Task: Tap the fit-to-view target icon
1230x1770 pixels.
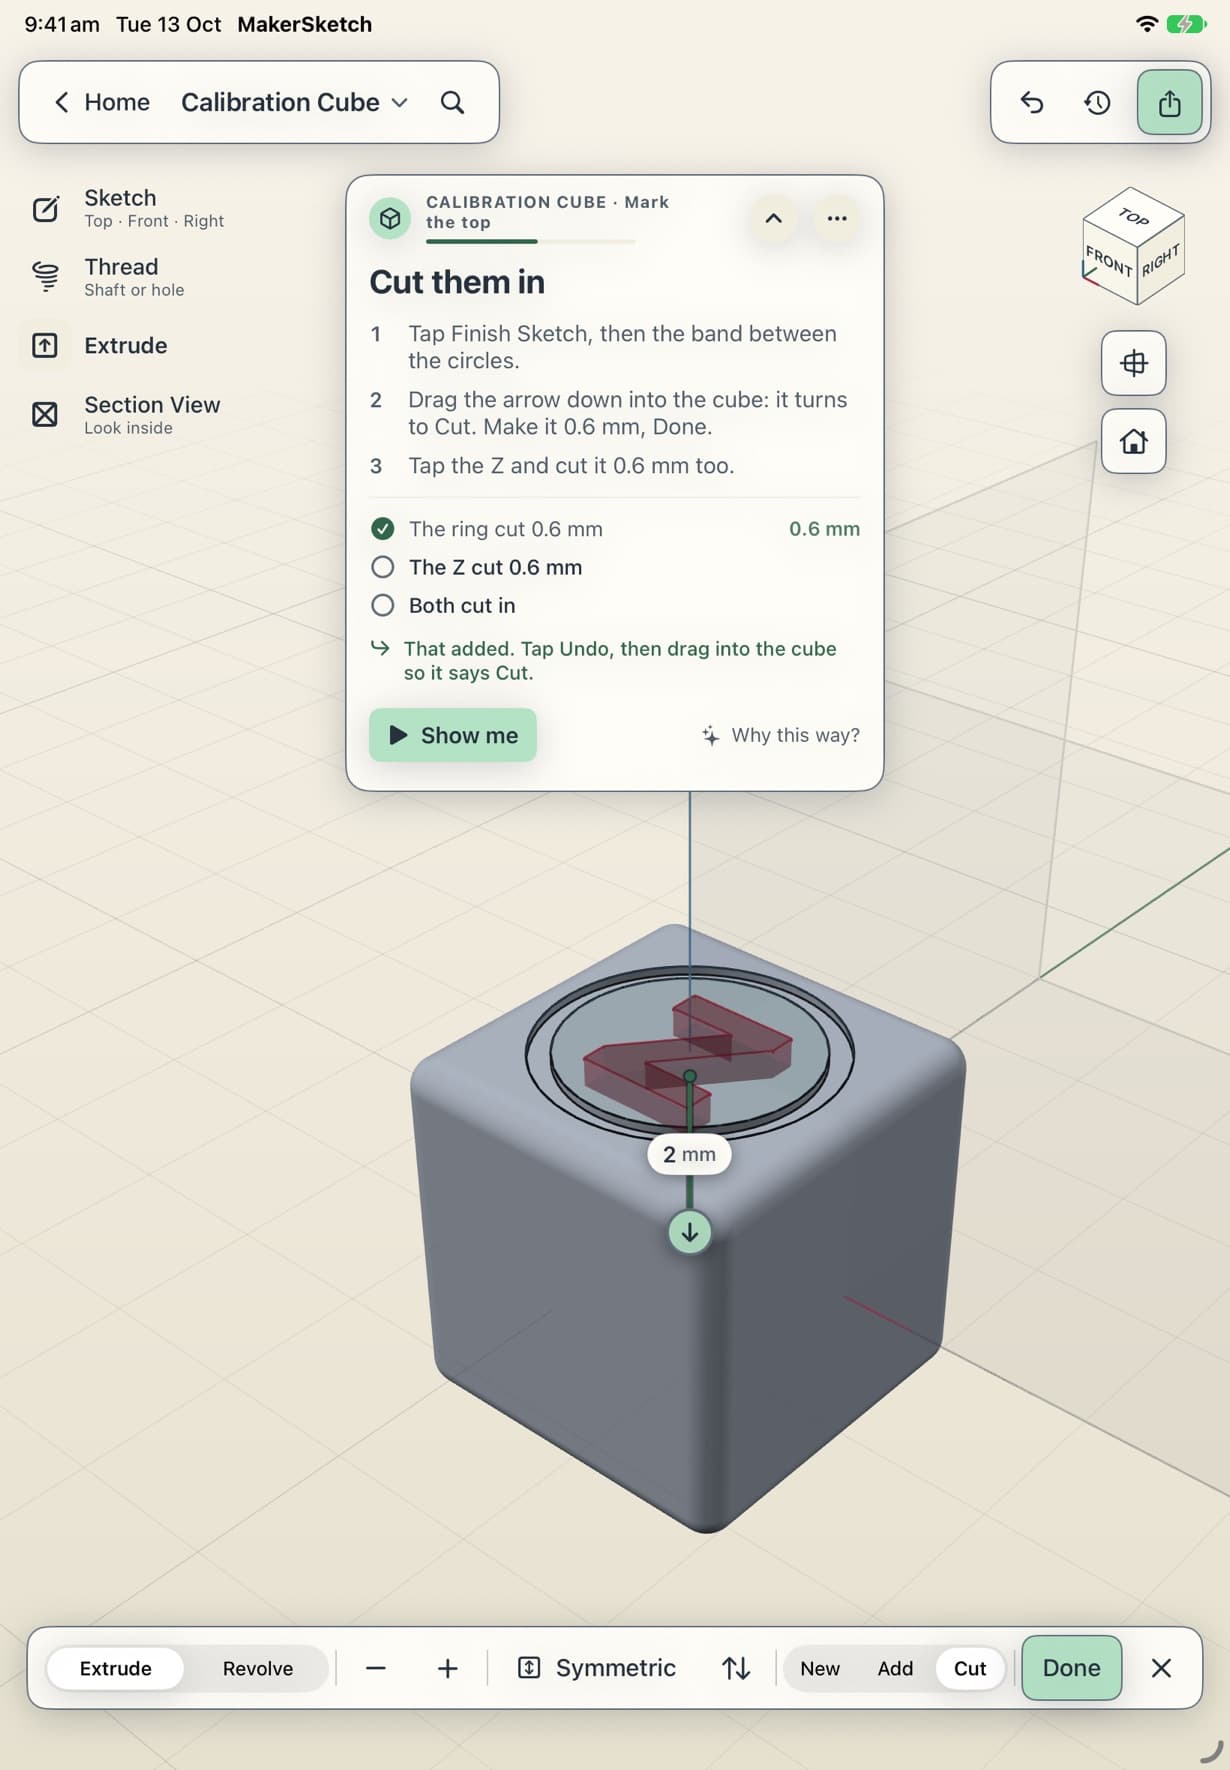Action: coord(1133,363)
